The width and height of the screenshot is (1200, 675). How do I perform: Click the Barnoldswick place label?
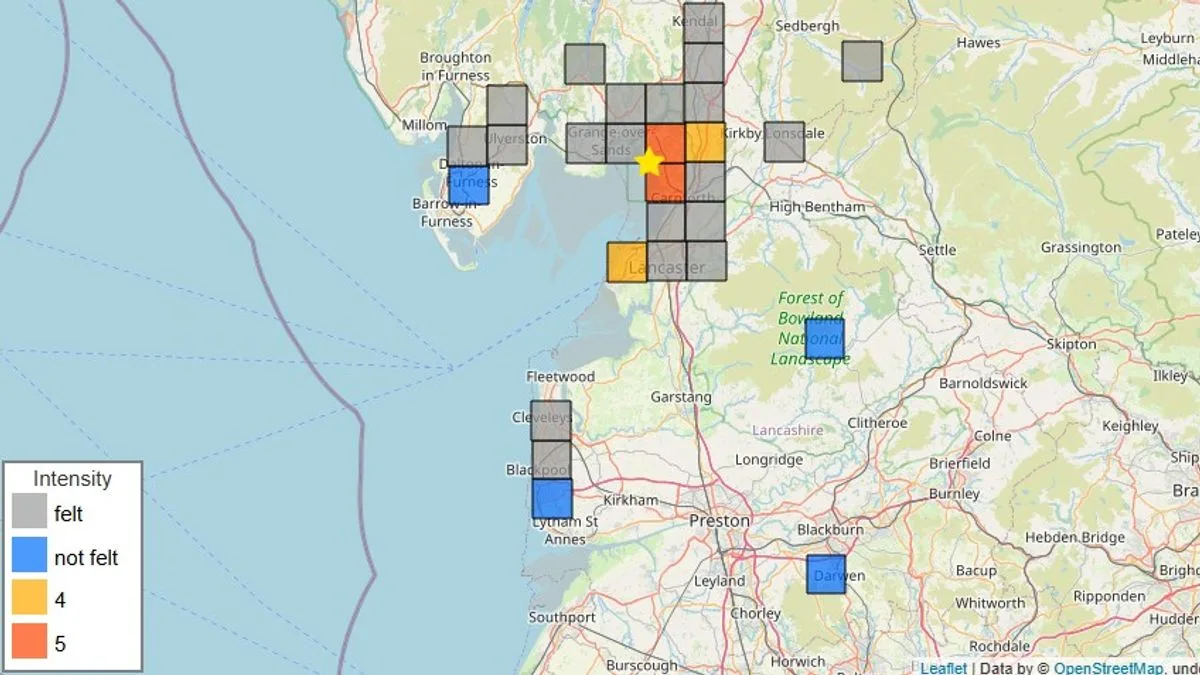[983, 383]
